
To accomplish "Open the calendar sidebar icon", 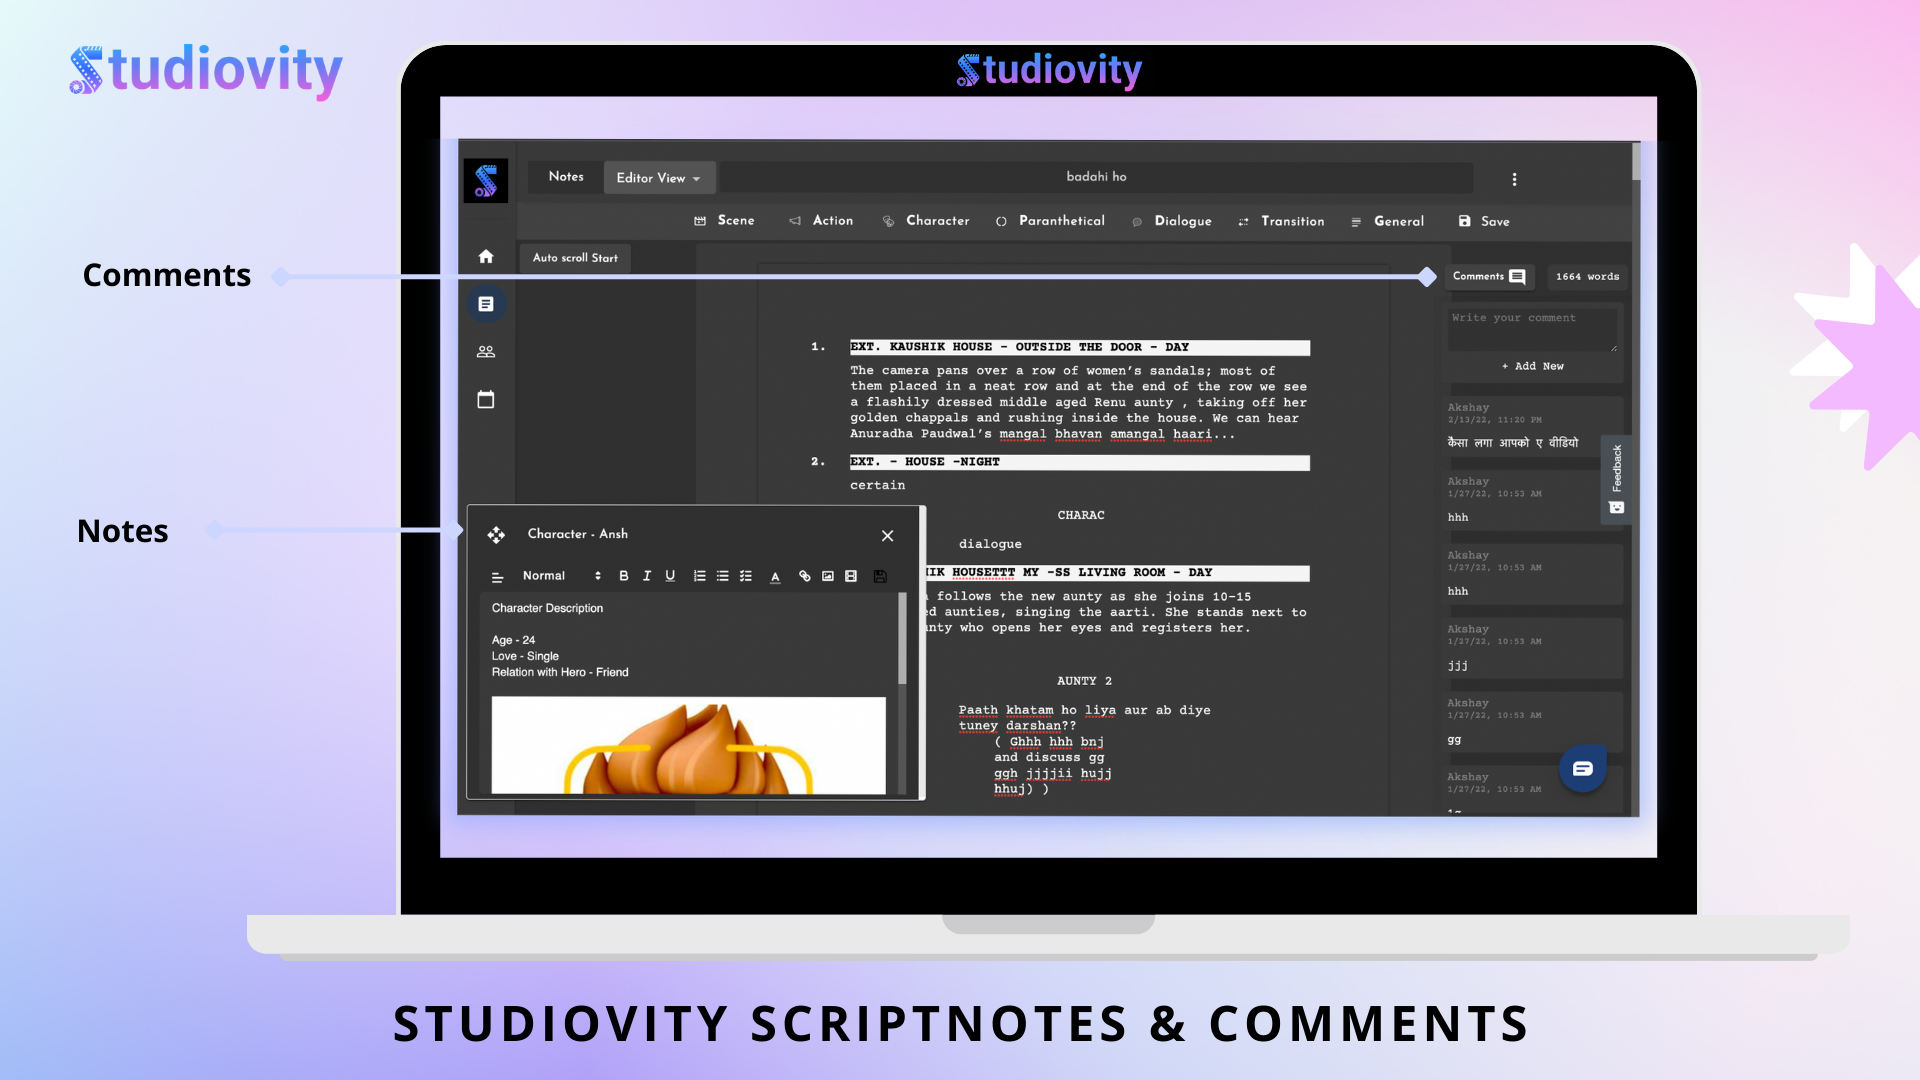I will [486, 400].
